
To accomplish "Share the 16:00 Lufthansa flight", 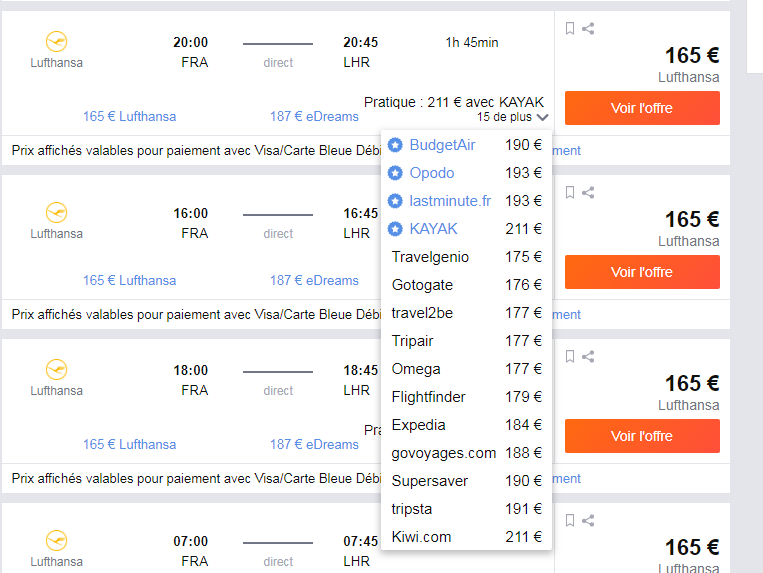I will click(x=588, y=192).
